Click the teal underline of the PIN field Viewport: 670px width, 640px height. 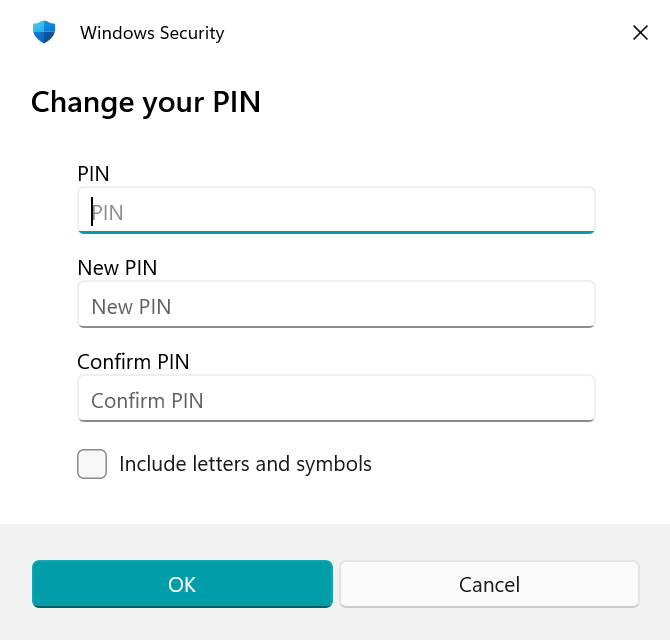click(x=336, y=231)
